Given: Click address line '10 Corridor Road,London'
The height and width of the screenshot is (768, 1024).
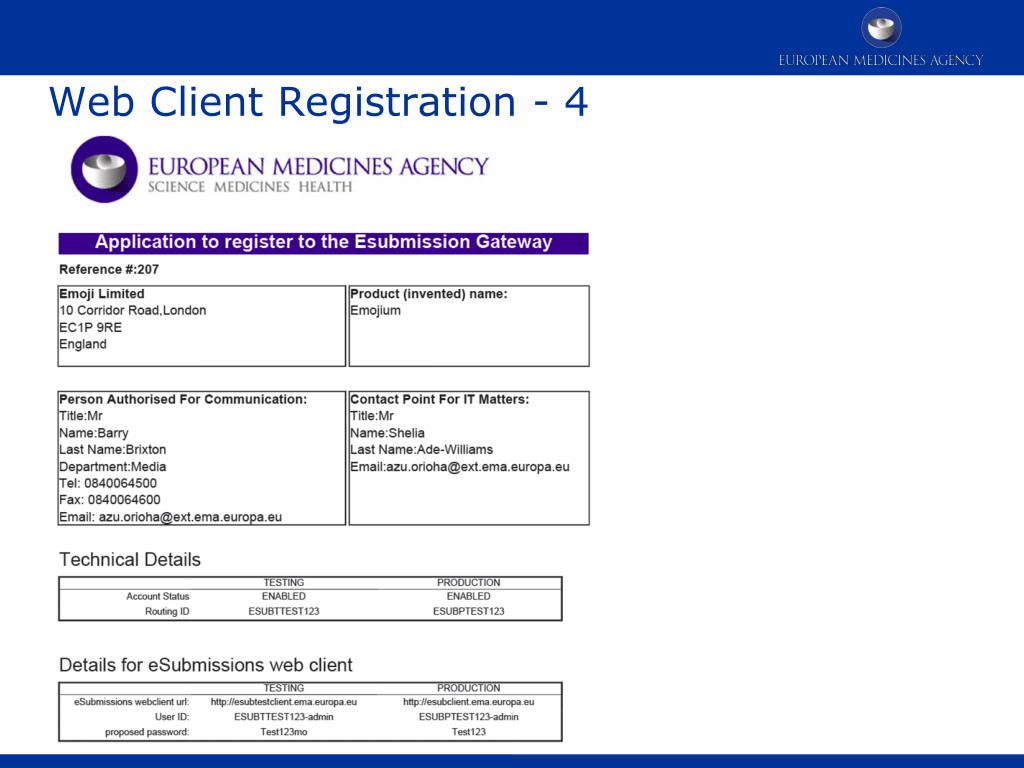Looking at the screenshot, I should click(x=133, y=310).
